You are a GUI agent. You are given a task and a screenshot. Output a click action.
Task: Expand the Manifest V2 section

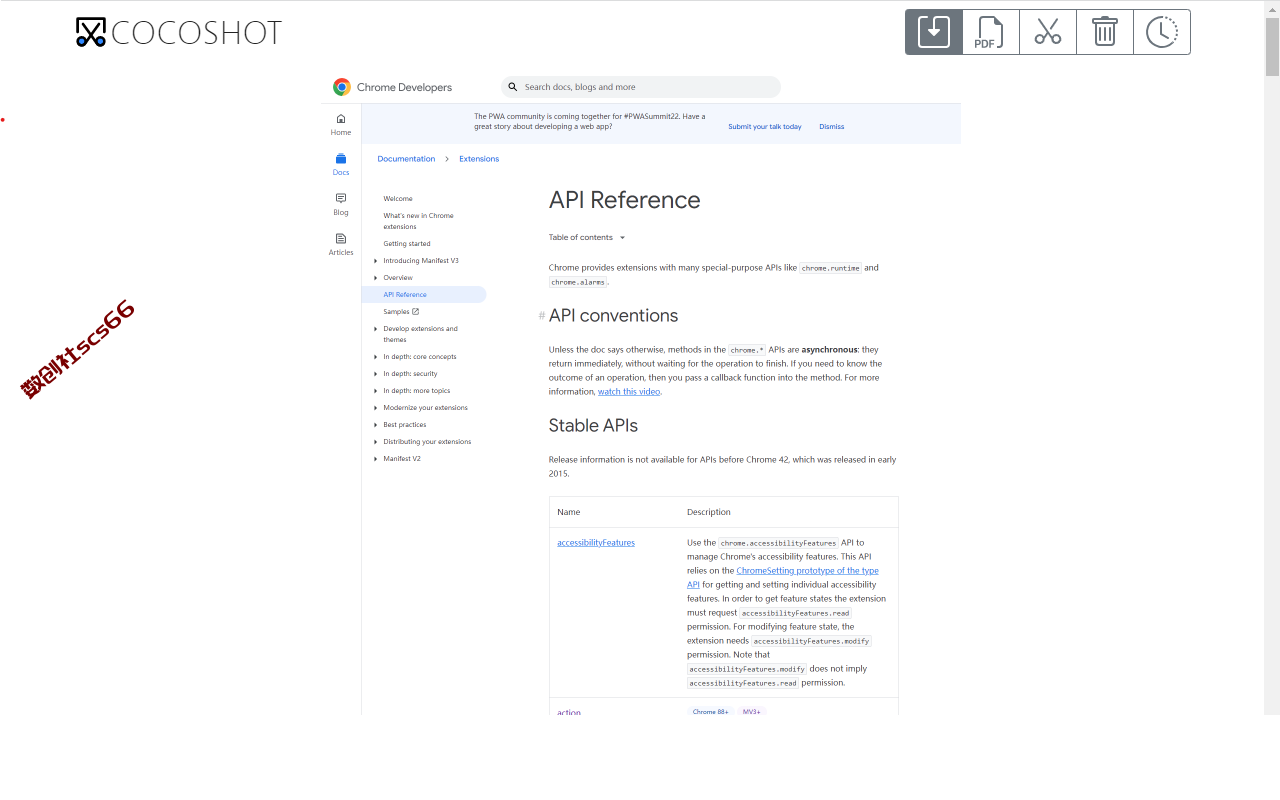(x=375, y=459)
